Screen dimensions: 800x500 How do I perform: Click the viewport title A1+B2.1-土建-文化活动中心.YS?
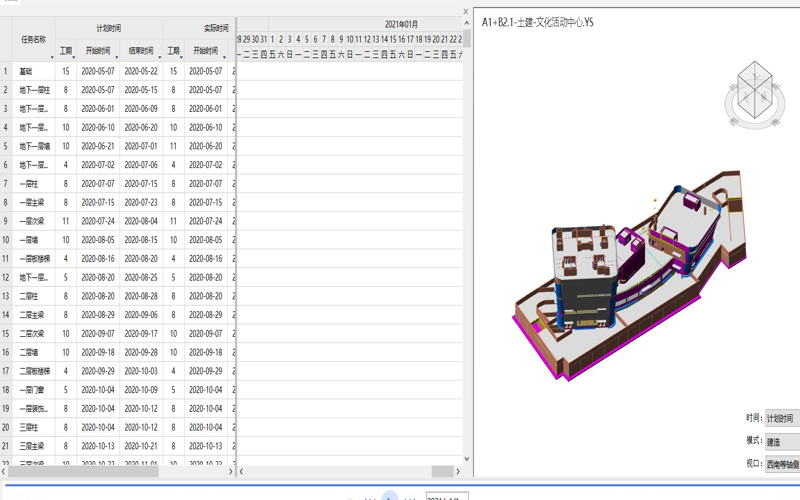pos(537,22)
